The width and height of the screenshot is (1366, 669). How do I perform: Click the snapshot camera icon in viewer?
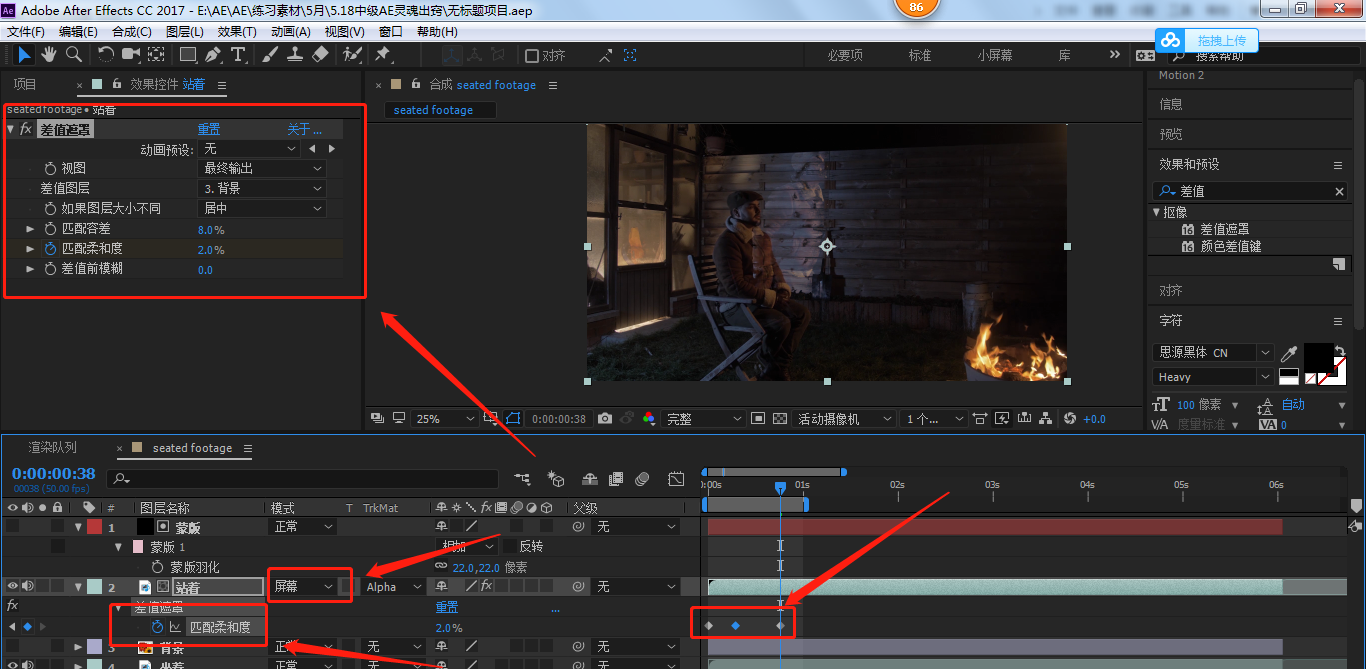(x=605, y=419)
